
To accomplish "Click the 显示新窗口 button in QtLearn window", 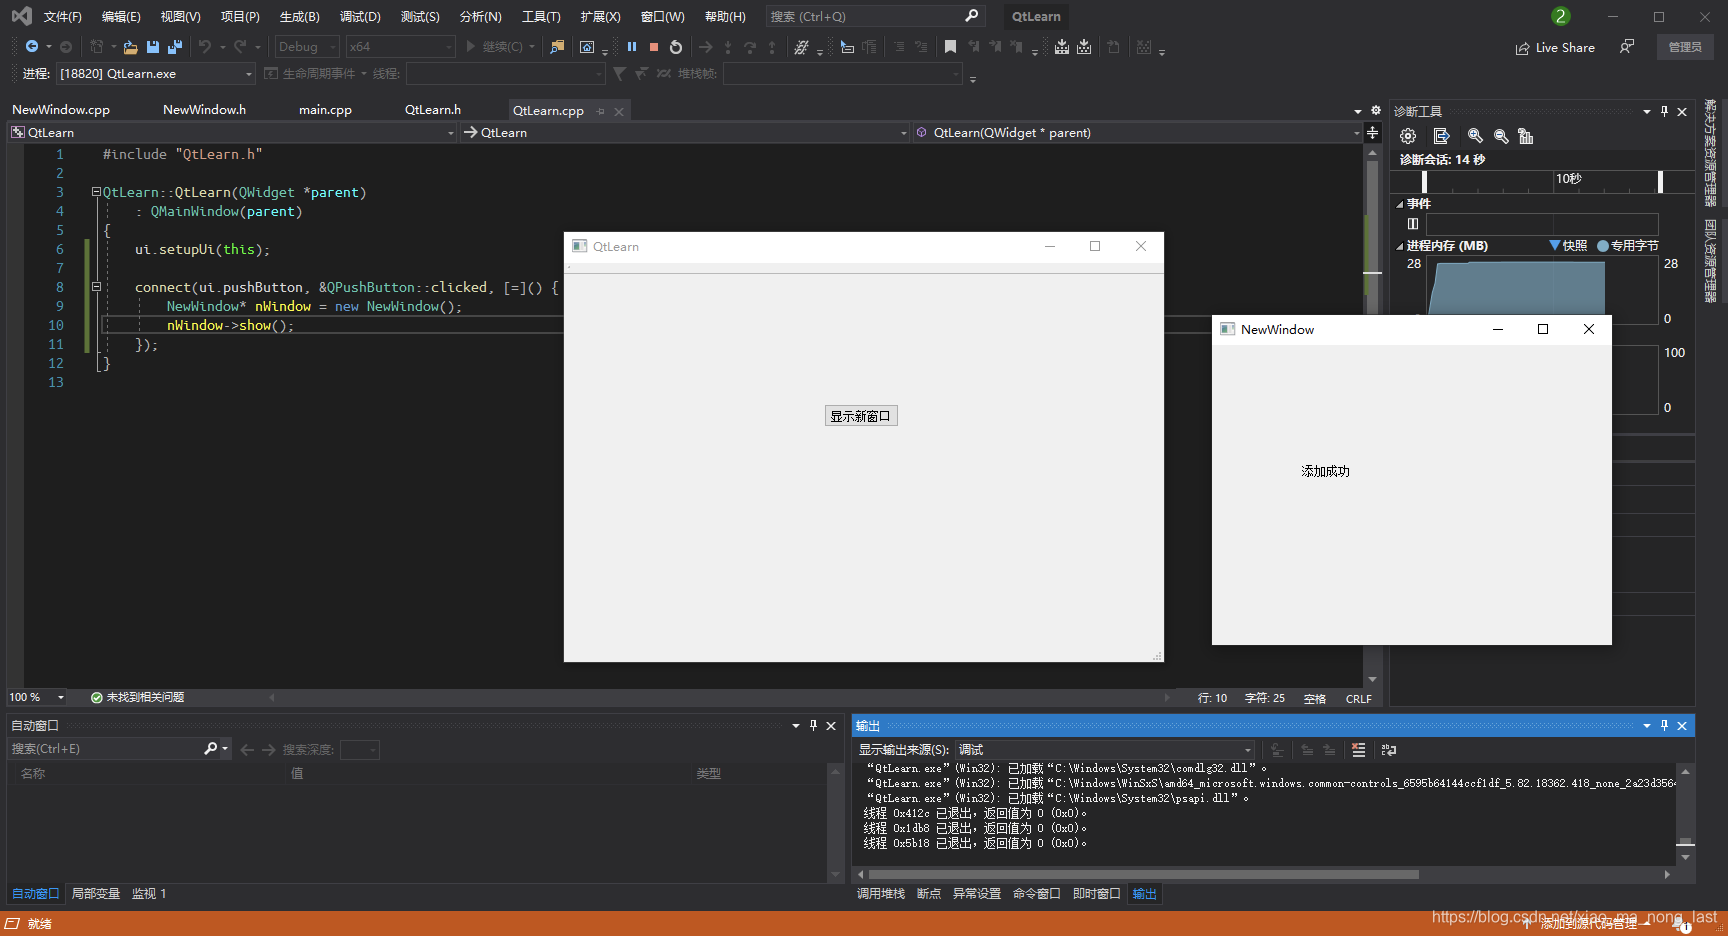I will click(861, 416).
